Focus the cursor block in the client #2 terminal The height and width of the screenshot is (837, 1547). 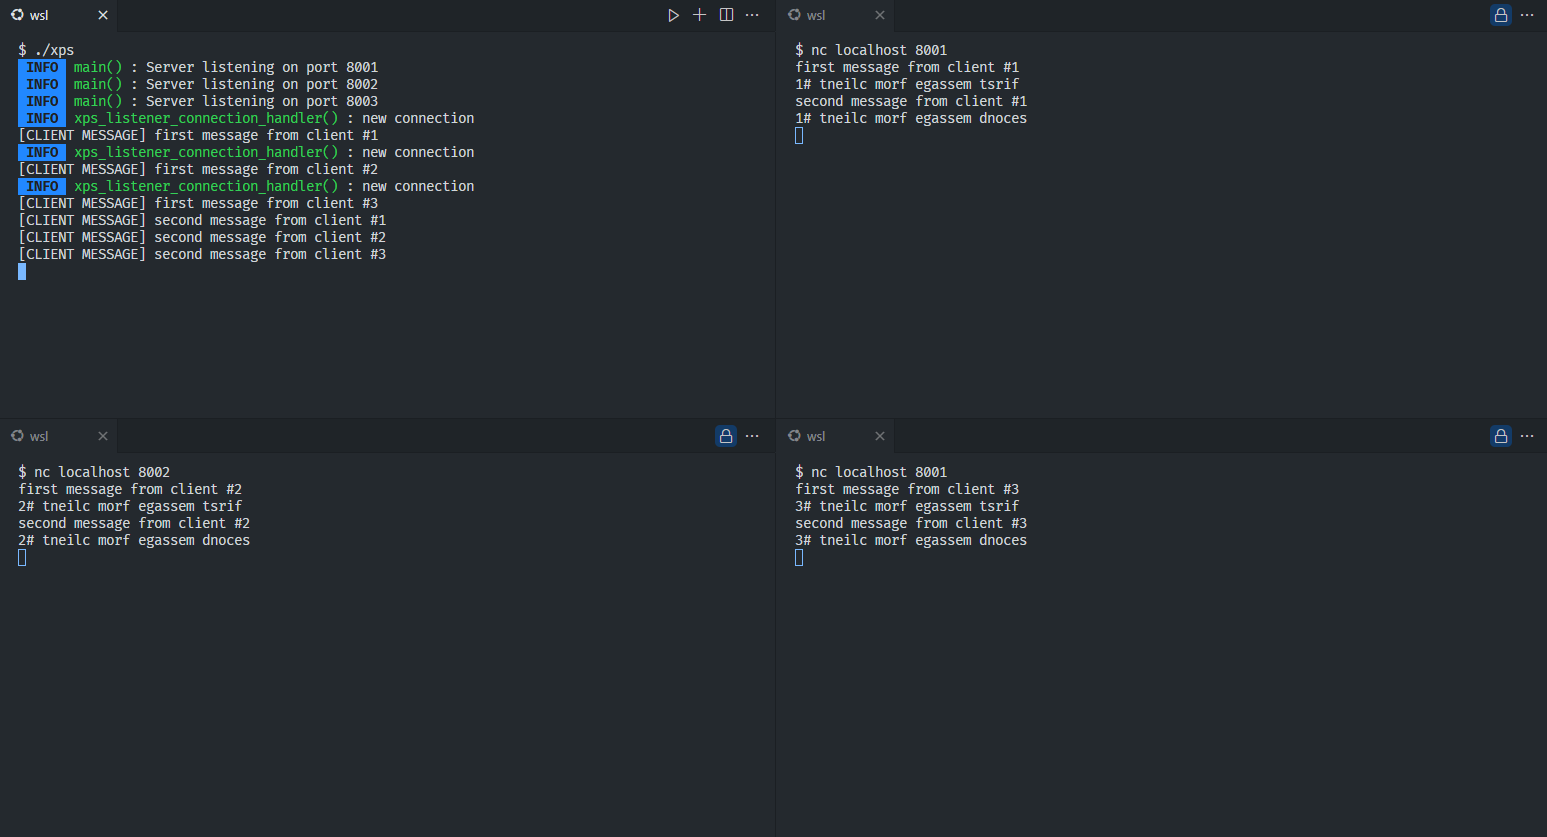(x=22, y=557)
